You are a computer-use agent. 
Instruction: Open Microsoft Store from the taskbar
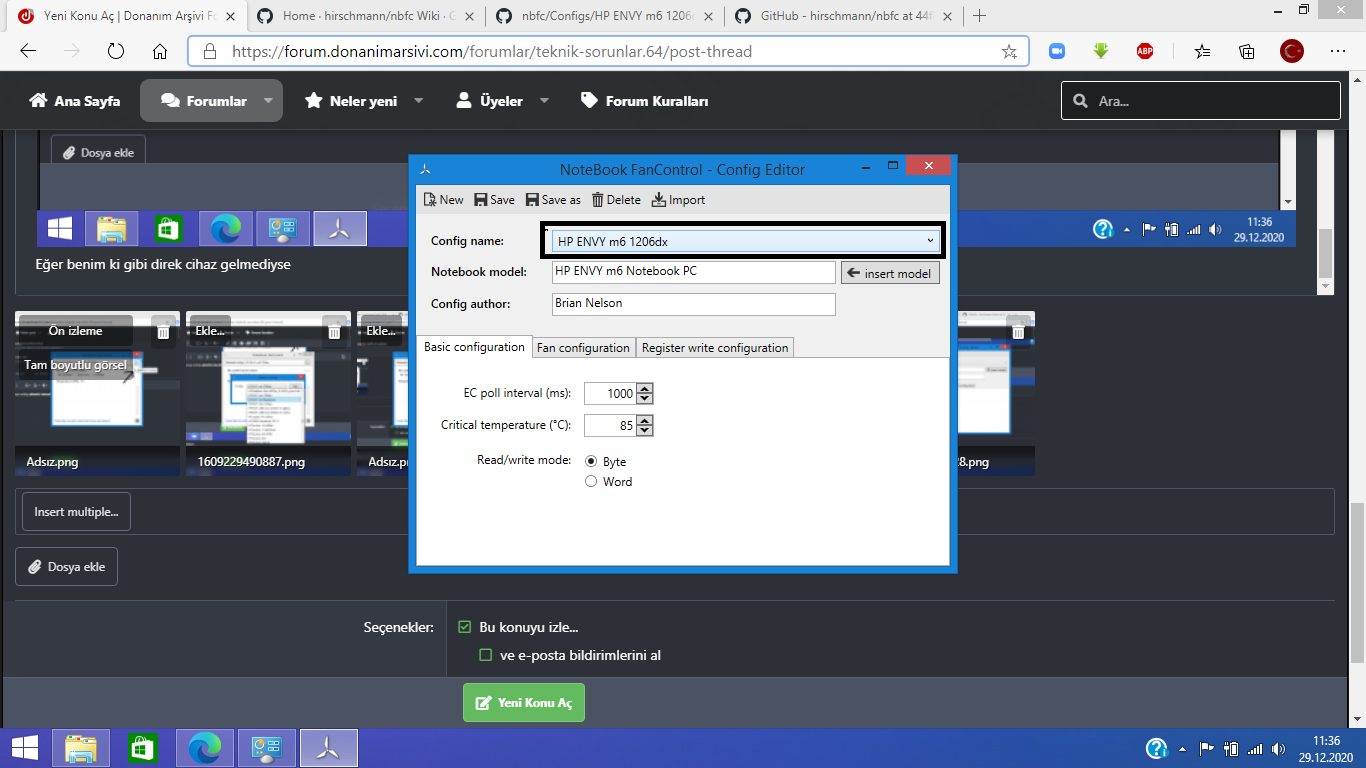coord(142,748)
